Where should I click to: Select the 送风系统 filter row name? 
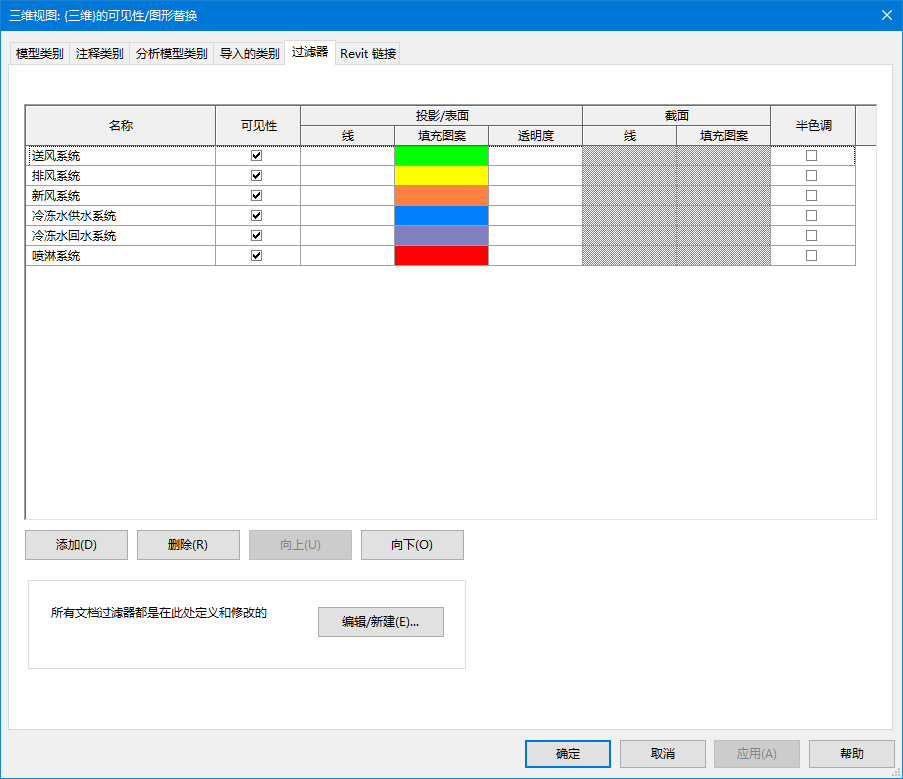click(x=121, y=155)
